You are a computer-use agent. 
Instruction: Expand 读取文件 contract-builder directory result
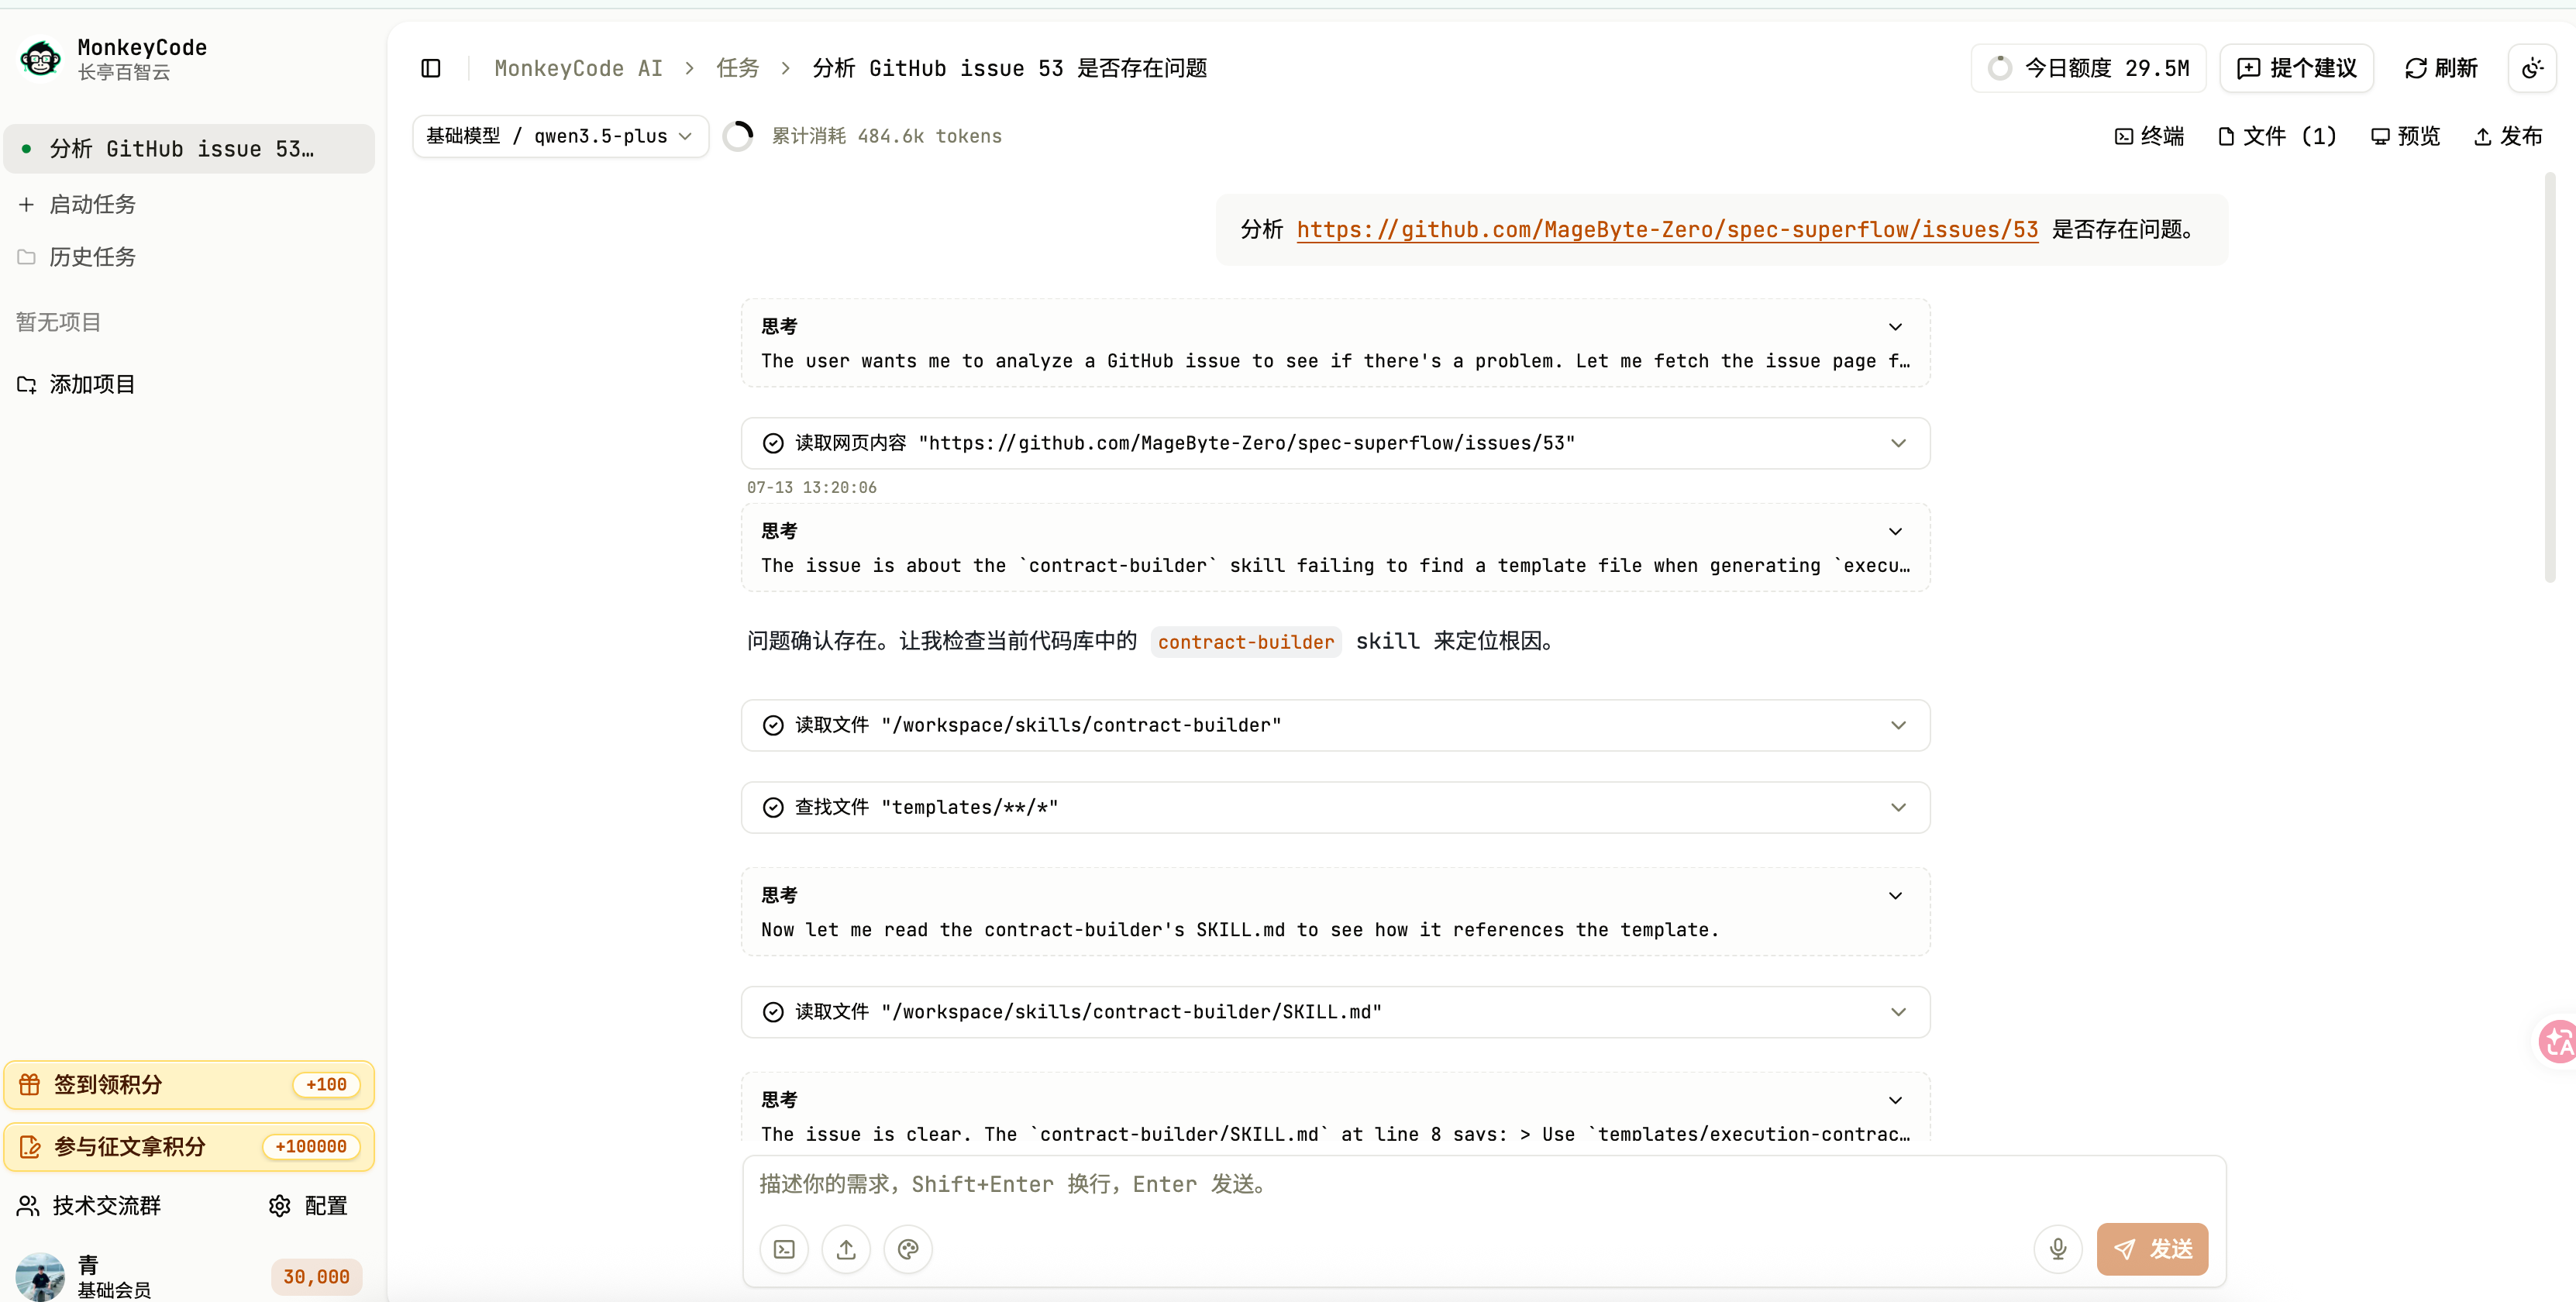1335,725
